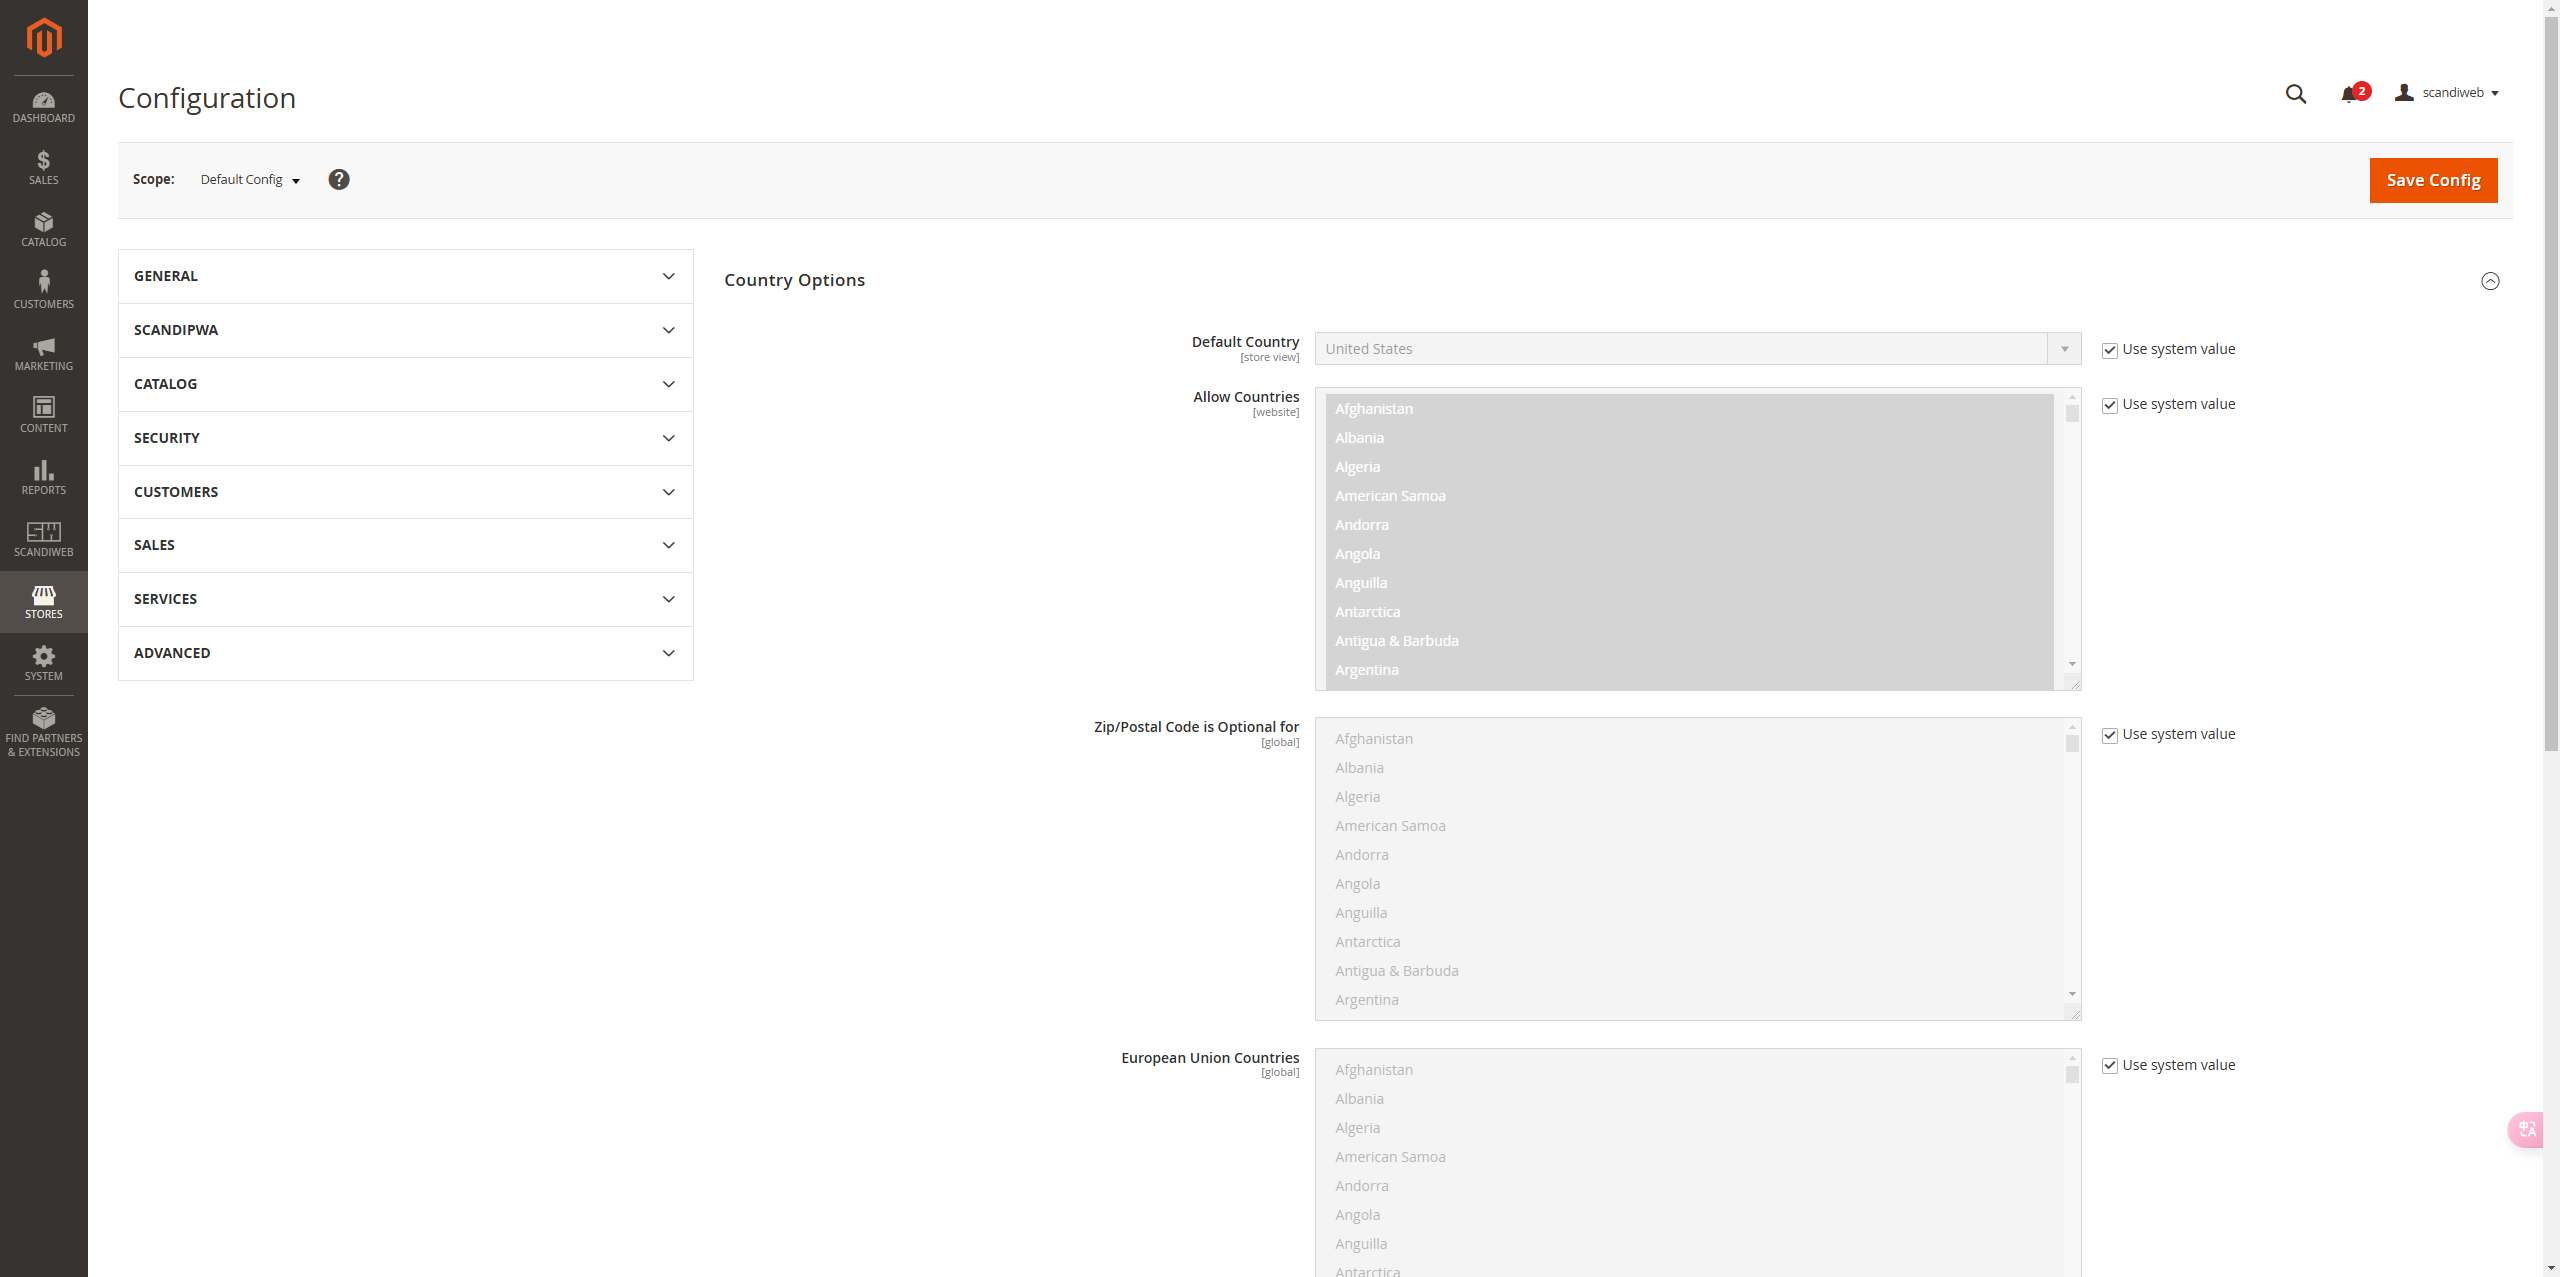Click the search magnifier icon
This screenshot has width=2560, height=1277.
[2295, 94]
